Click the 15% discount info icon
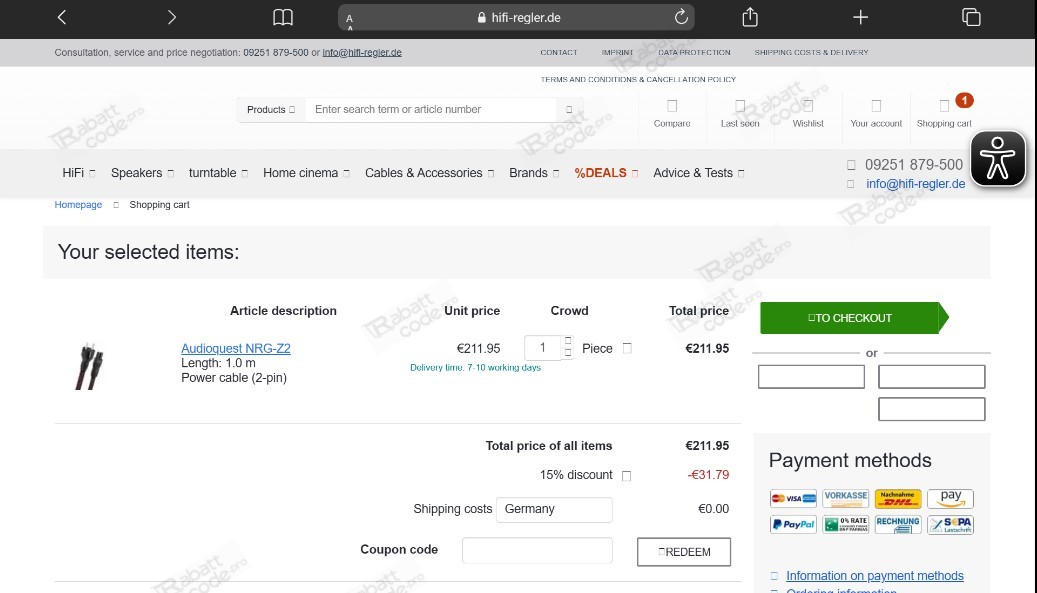 [x=626, y=476]
